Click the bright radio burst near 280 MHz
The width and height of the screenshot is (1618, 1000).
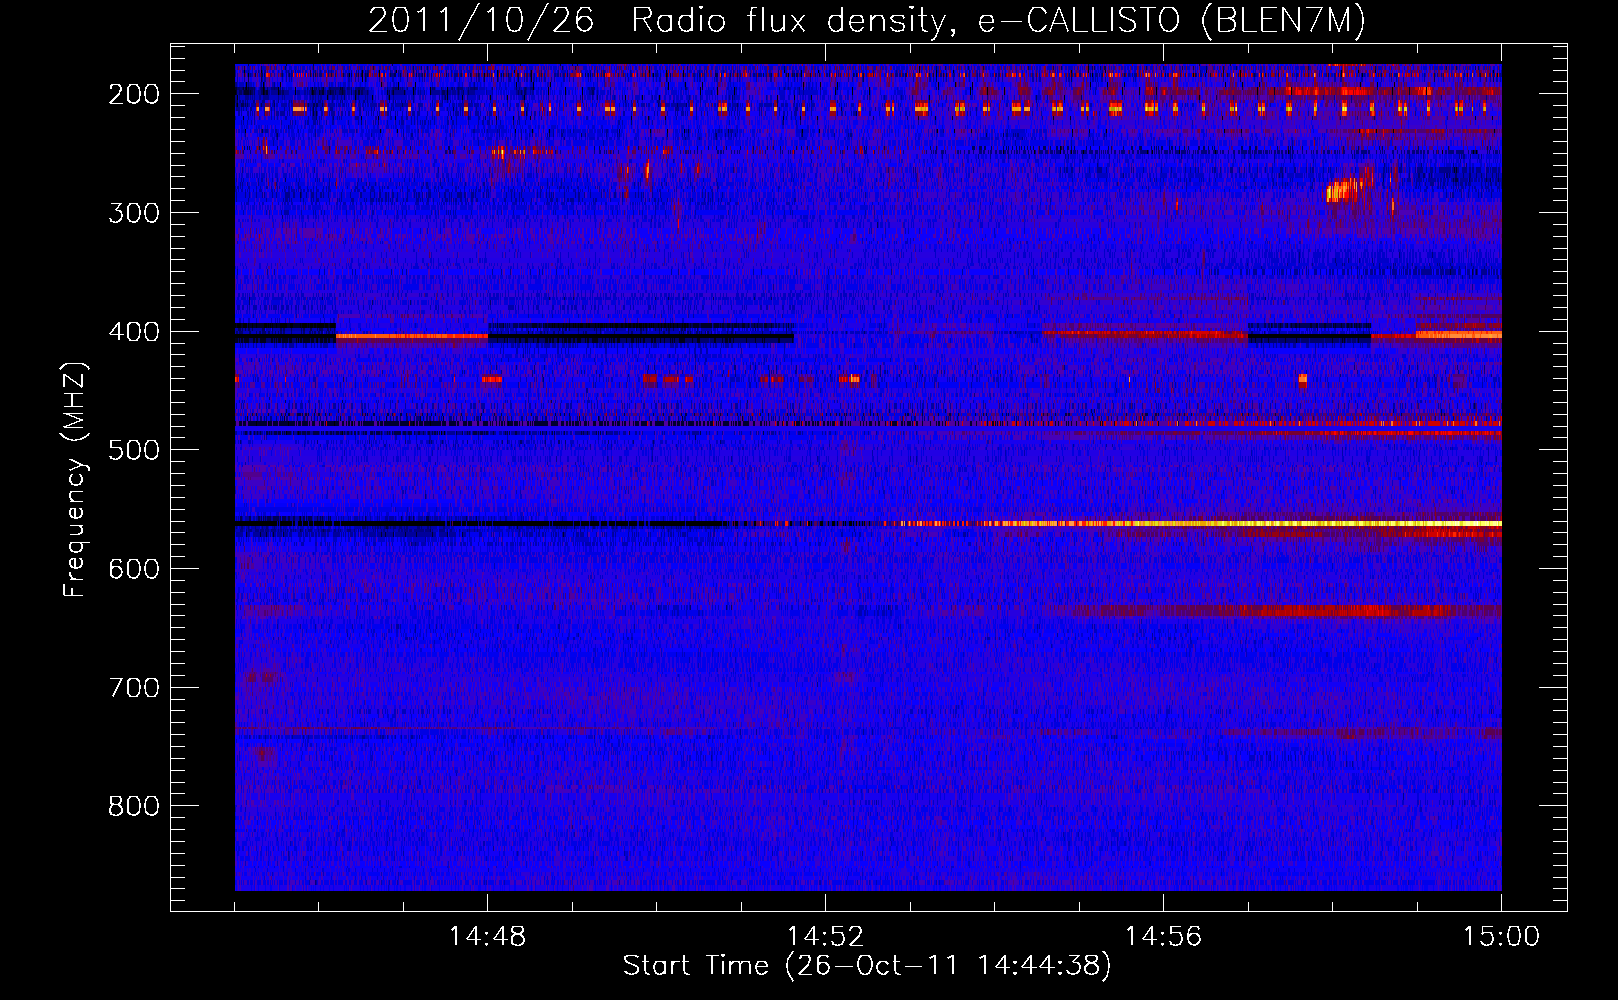1348,188
